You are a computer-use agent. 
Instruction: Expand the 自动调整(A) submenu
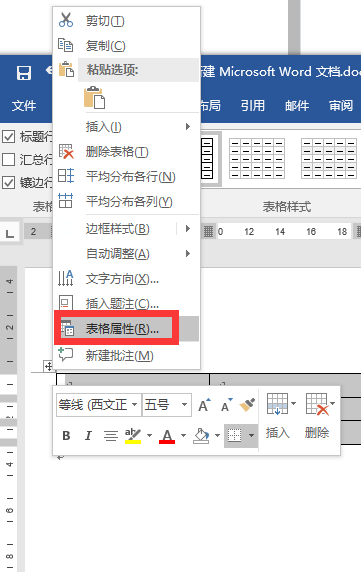(126, 254)
